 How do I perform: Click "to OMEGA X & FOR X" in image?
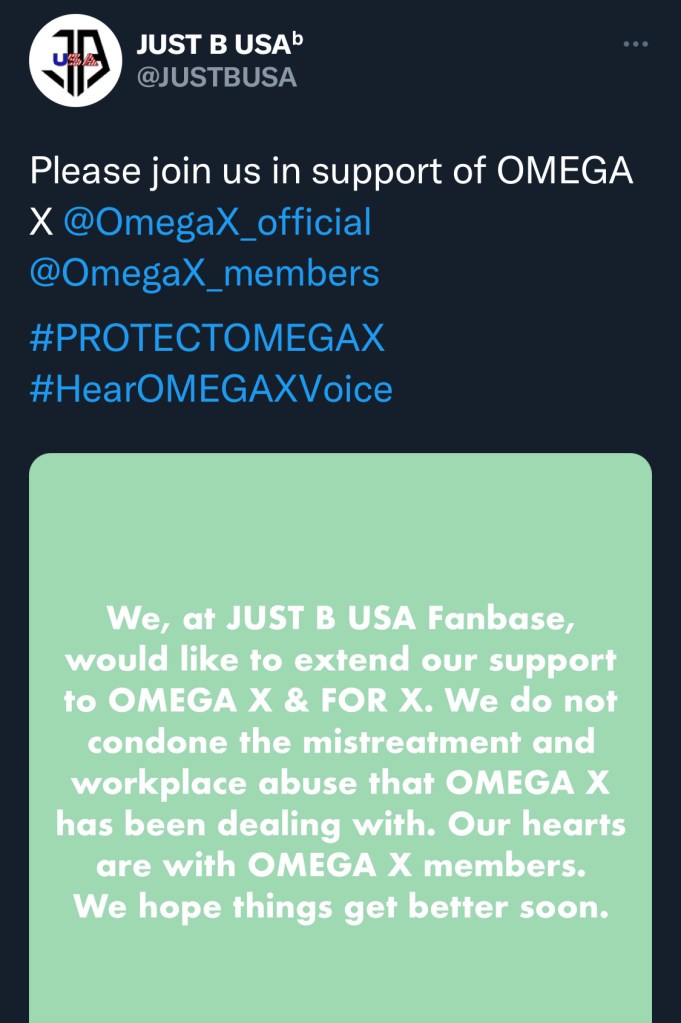(x=250, y=700)
